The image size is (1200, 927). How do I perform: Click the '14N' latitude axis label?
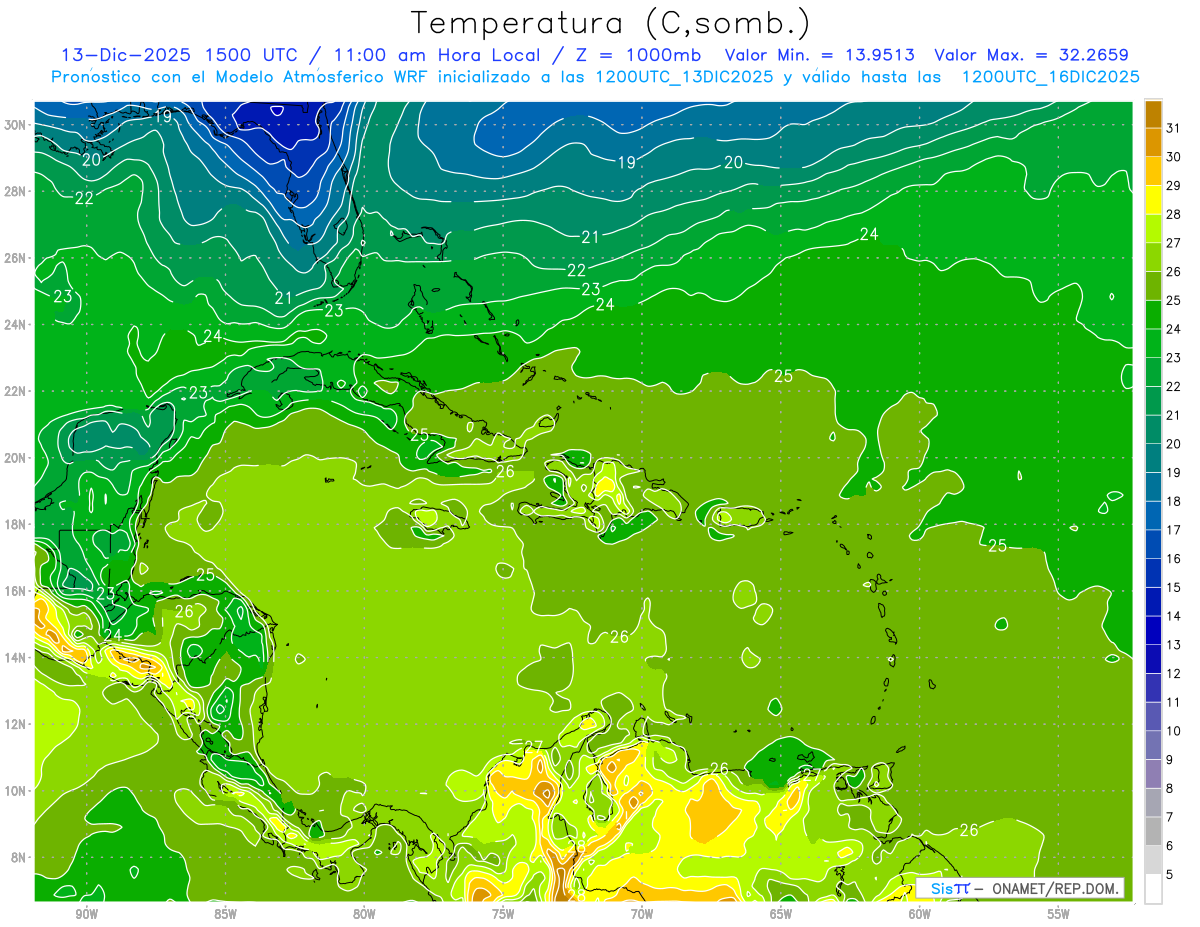tap(16, 657)
